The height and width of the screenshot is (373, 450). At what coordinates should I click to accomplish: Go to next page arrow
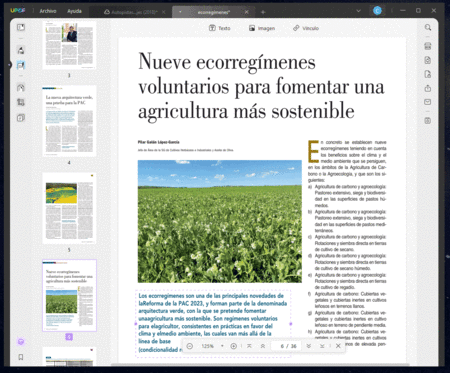click(x=308, y=346)
